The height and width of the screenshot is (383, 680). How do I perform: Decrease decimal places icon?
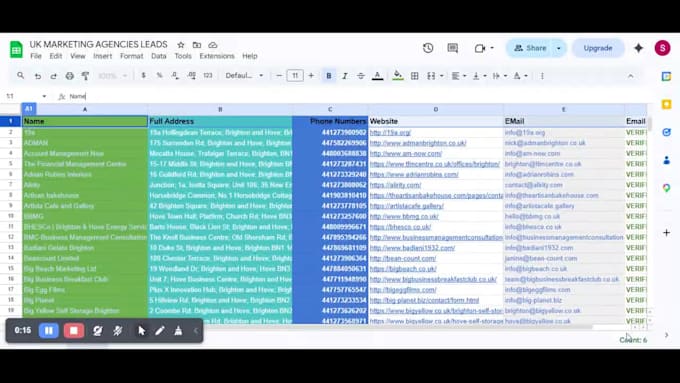pyautogui.click(x=175, y=75)
